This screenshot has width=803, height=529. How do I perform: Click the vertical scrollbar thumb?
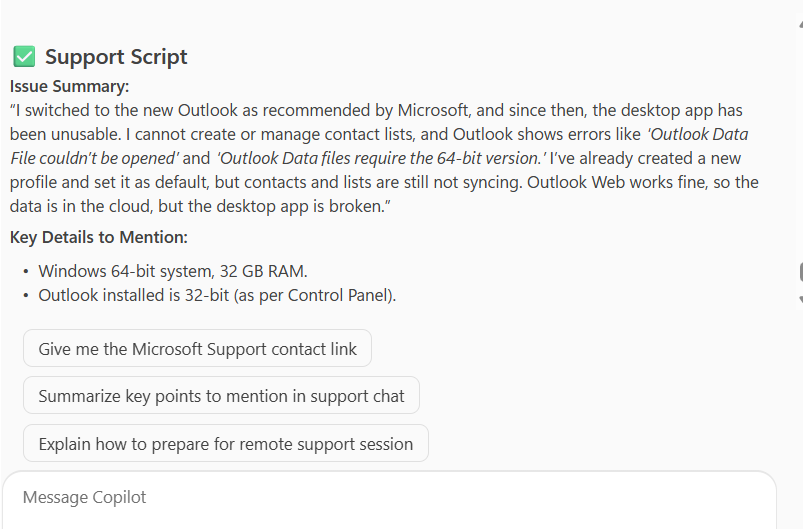click(799, 272)
